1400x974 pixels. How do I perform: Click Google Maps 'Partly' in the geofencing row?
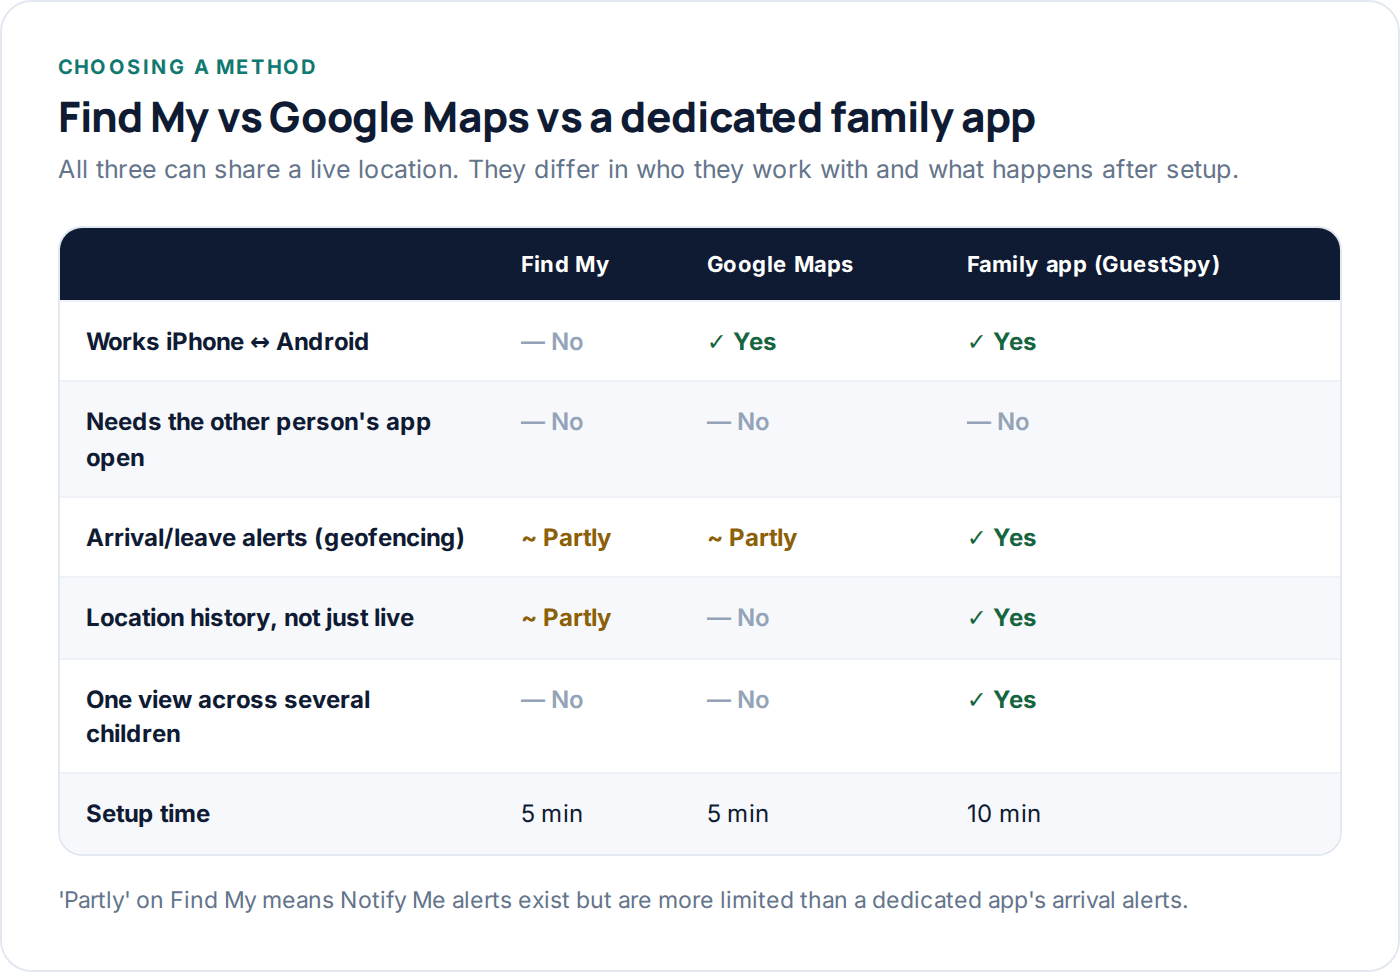[752, 538]
